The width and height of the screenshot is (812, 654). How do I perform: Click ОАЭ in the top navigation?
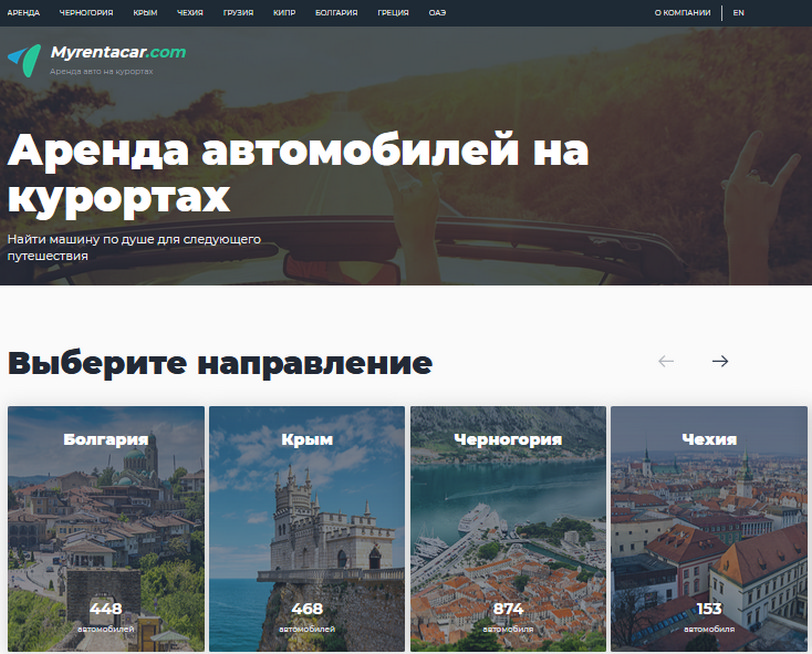(437, 13)
